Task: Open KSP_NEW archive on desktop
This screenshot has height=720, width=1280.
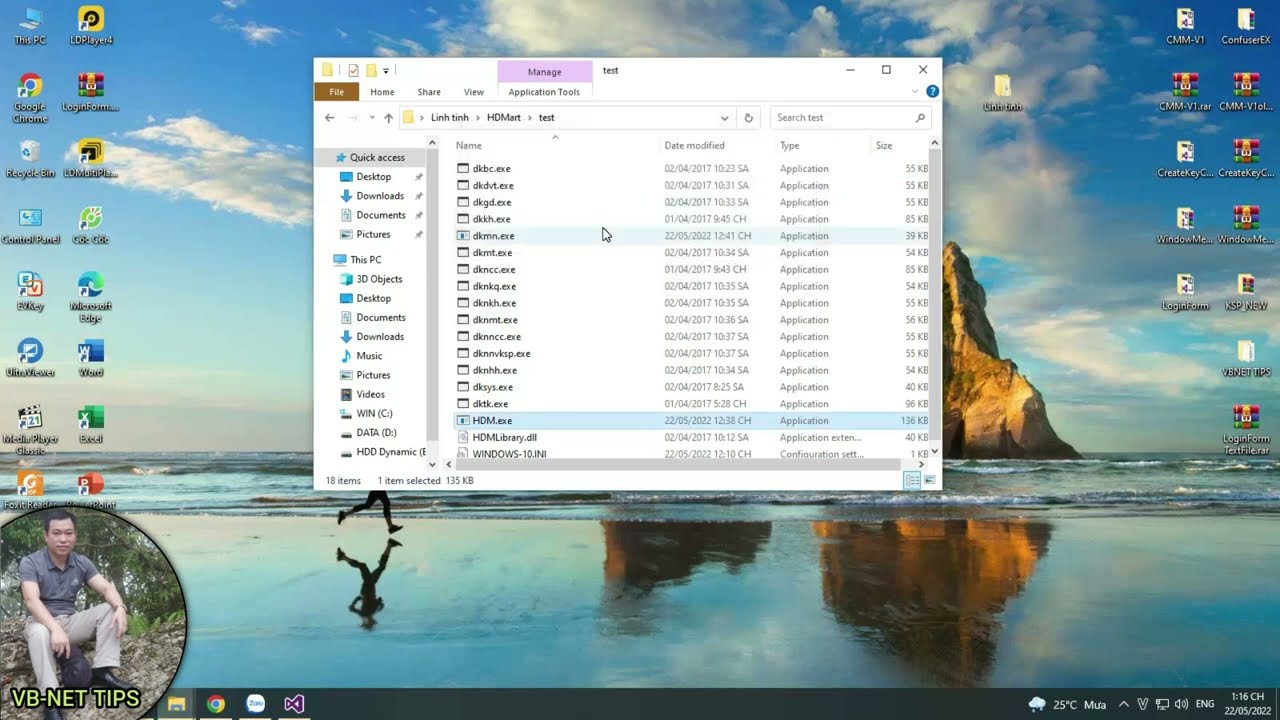Action: point(1246,292)
